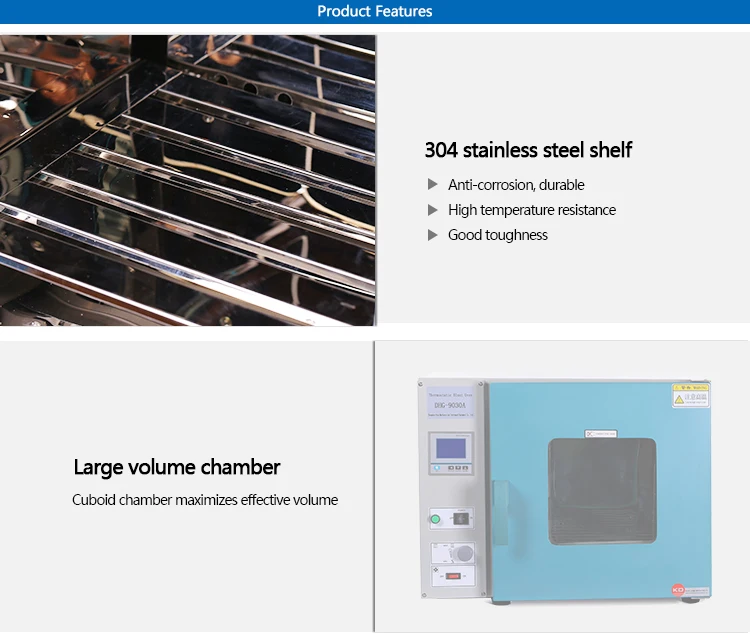Click the arrow bullet beside Anti-corrosion, durable
The height and width of the screenshot is (634, 750).
433,184
